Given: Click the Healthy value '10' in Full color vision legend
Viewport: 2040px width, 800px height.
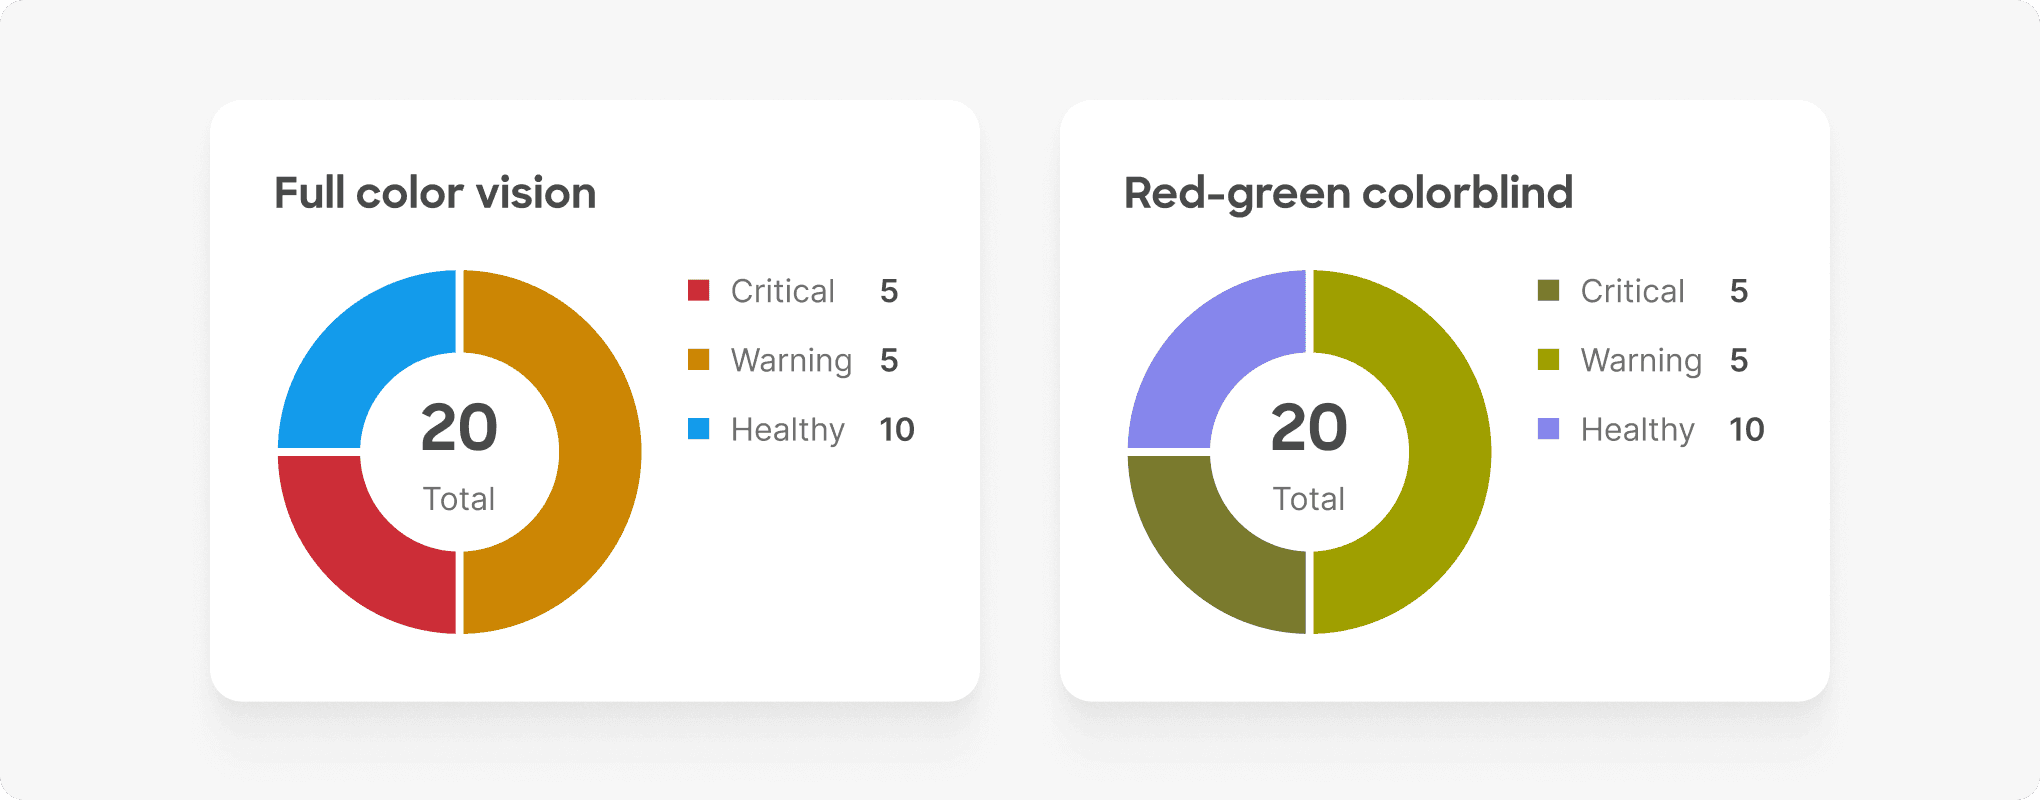Looking at the screenshot, I should click(897, 429).
